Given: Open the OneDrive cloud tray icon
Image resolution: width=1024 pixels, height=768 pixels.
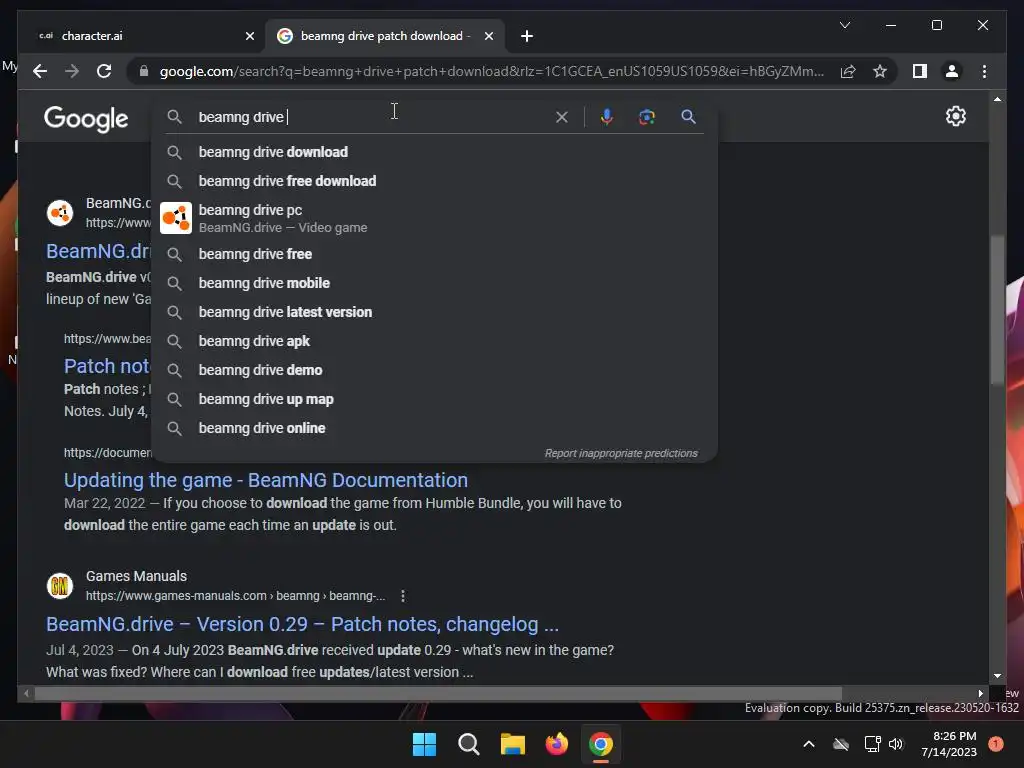Looking at the screenshot, I should pos(841,744).
